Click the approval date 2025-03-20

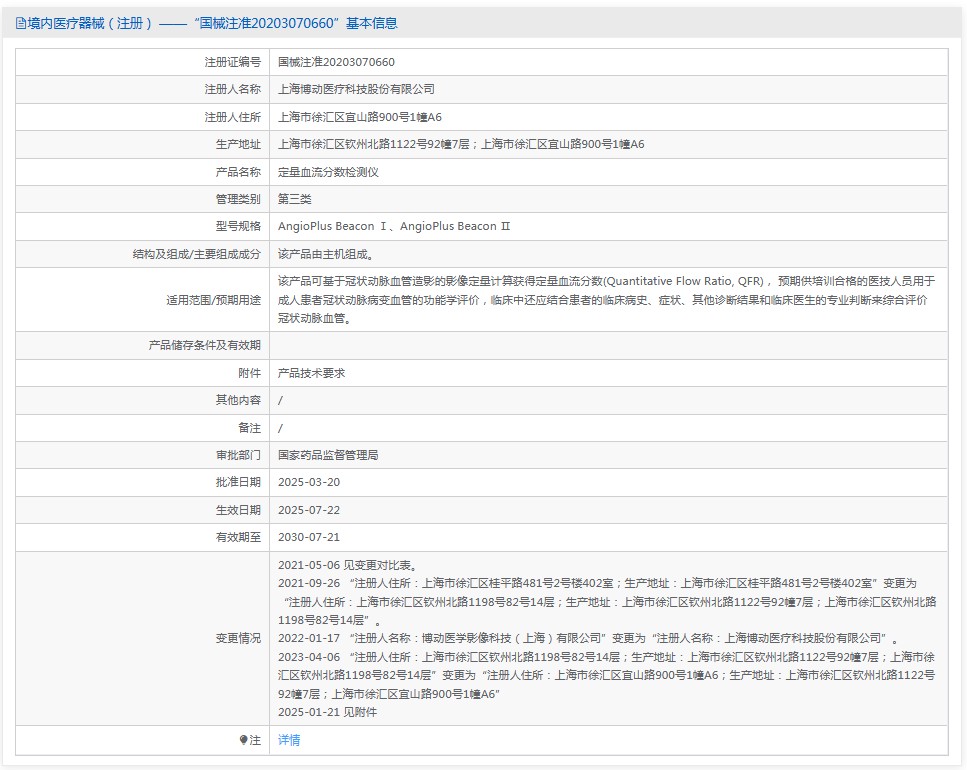tap(309, 482)
